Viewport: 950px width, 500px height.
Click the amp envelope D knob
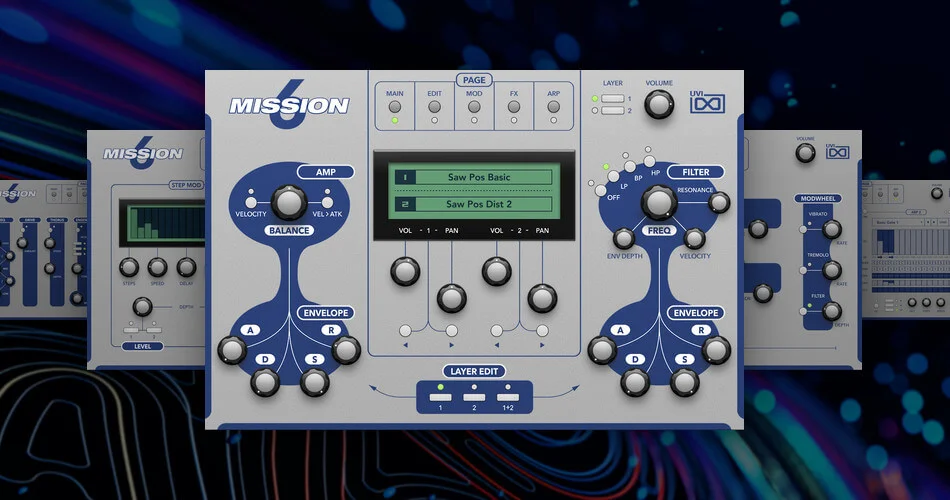point(265,382)
